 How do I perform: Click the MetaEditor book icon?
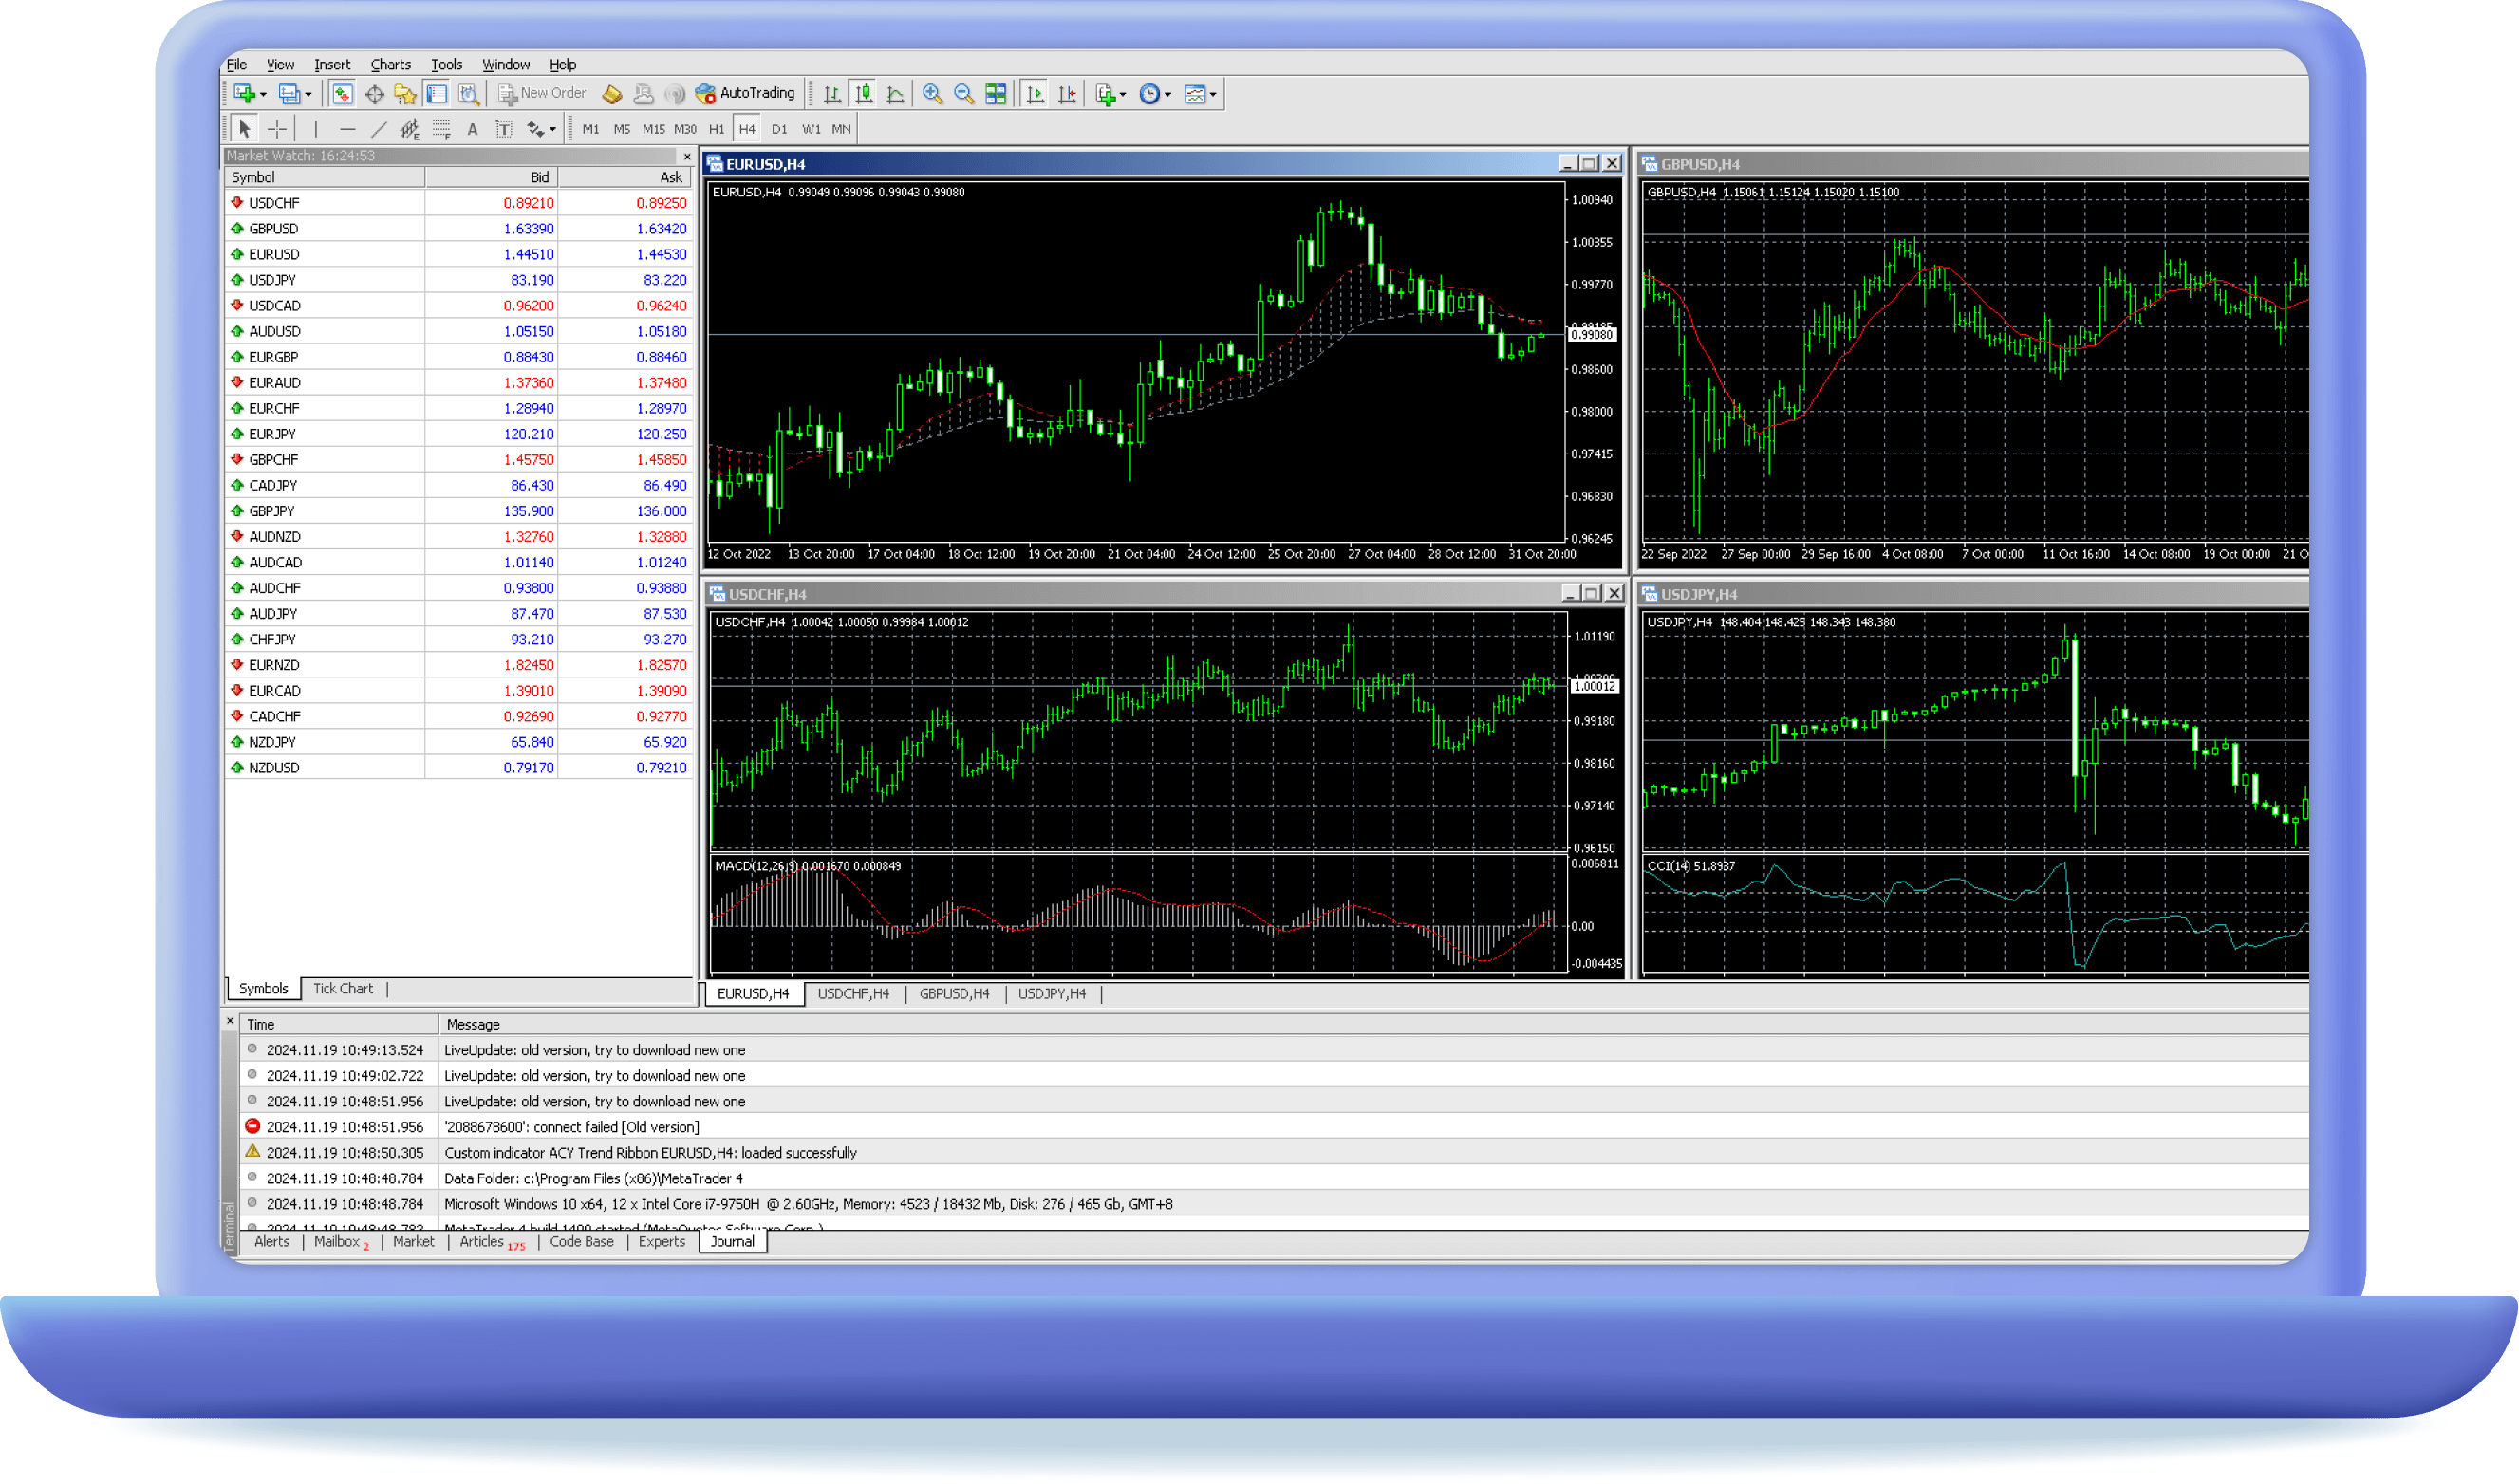pos(612,94)
